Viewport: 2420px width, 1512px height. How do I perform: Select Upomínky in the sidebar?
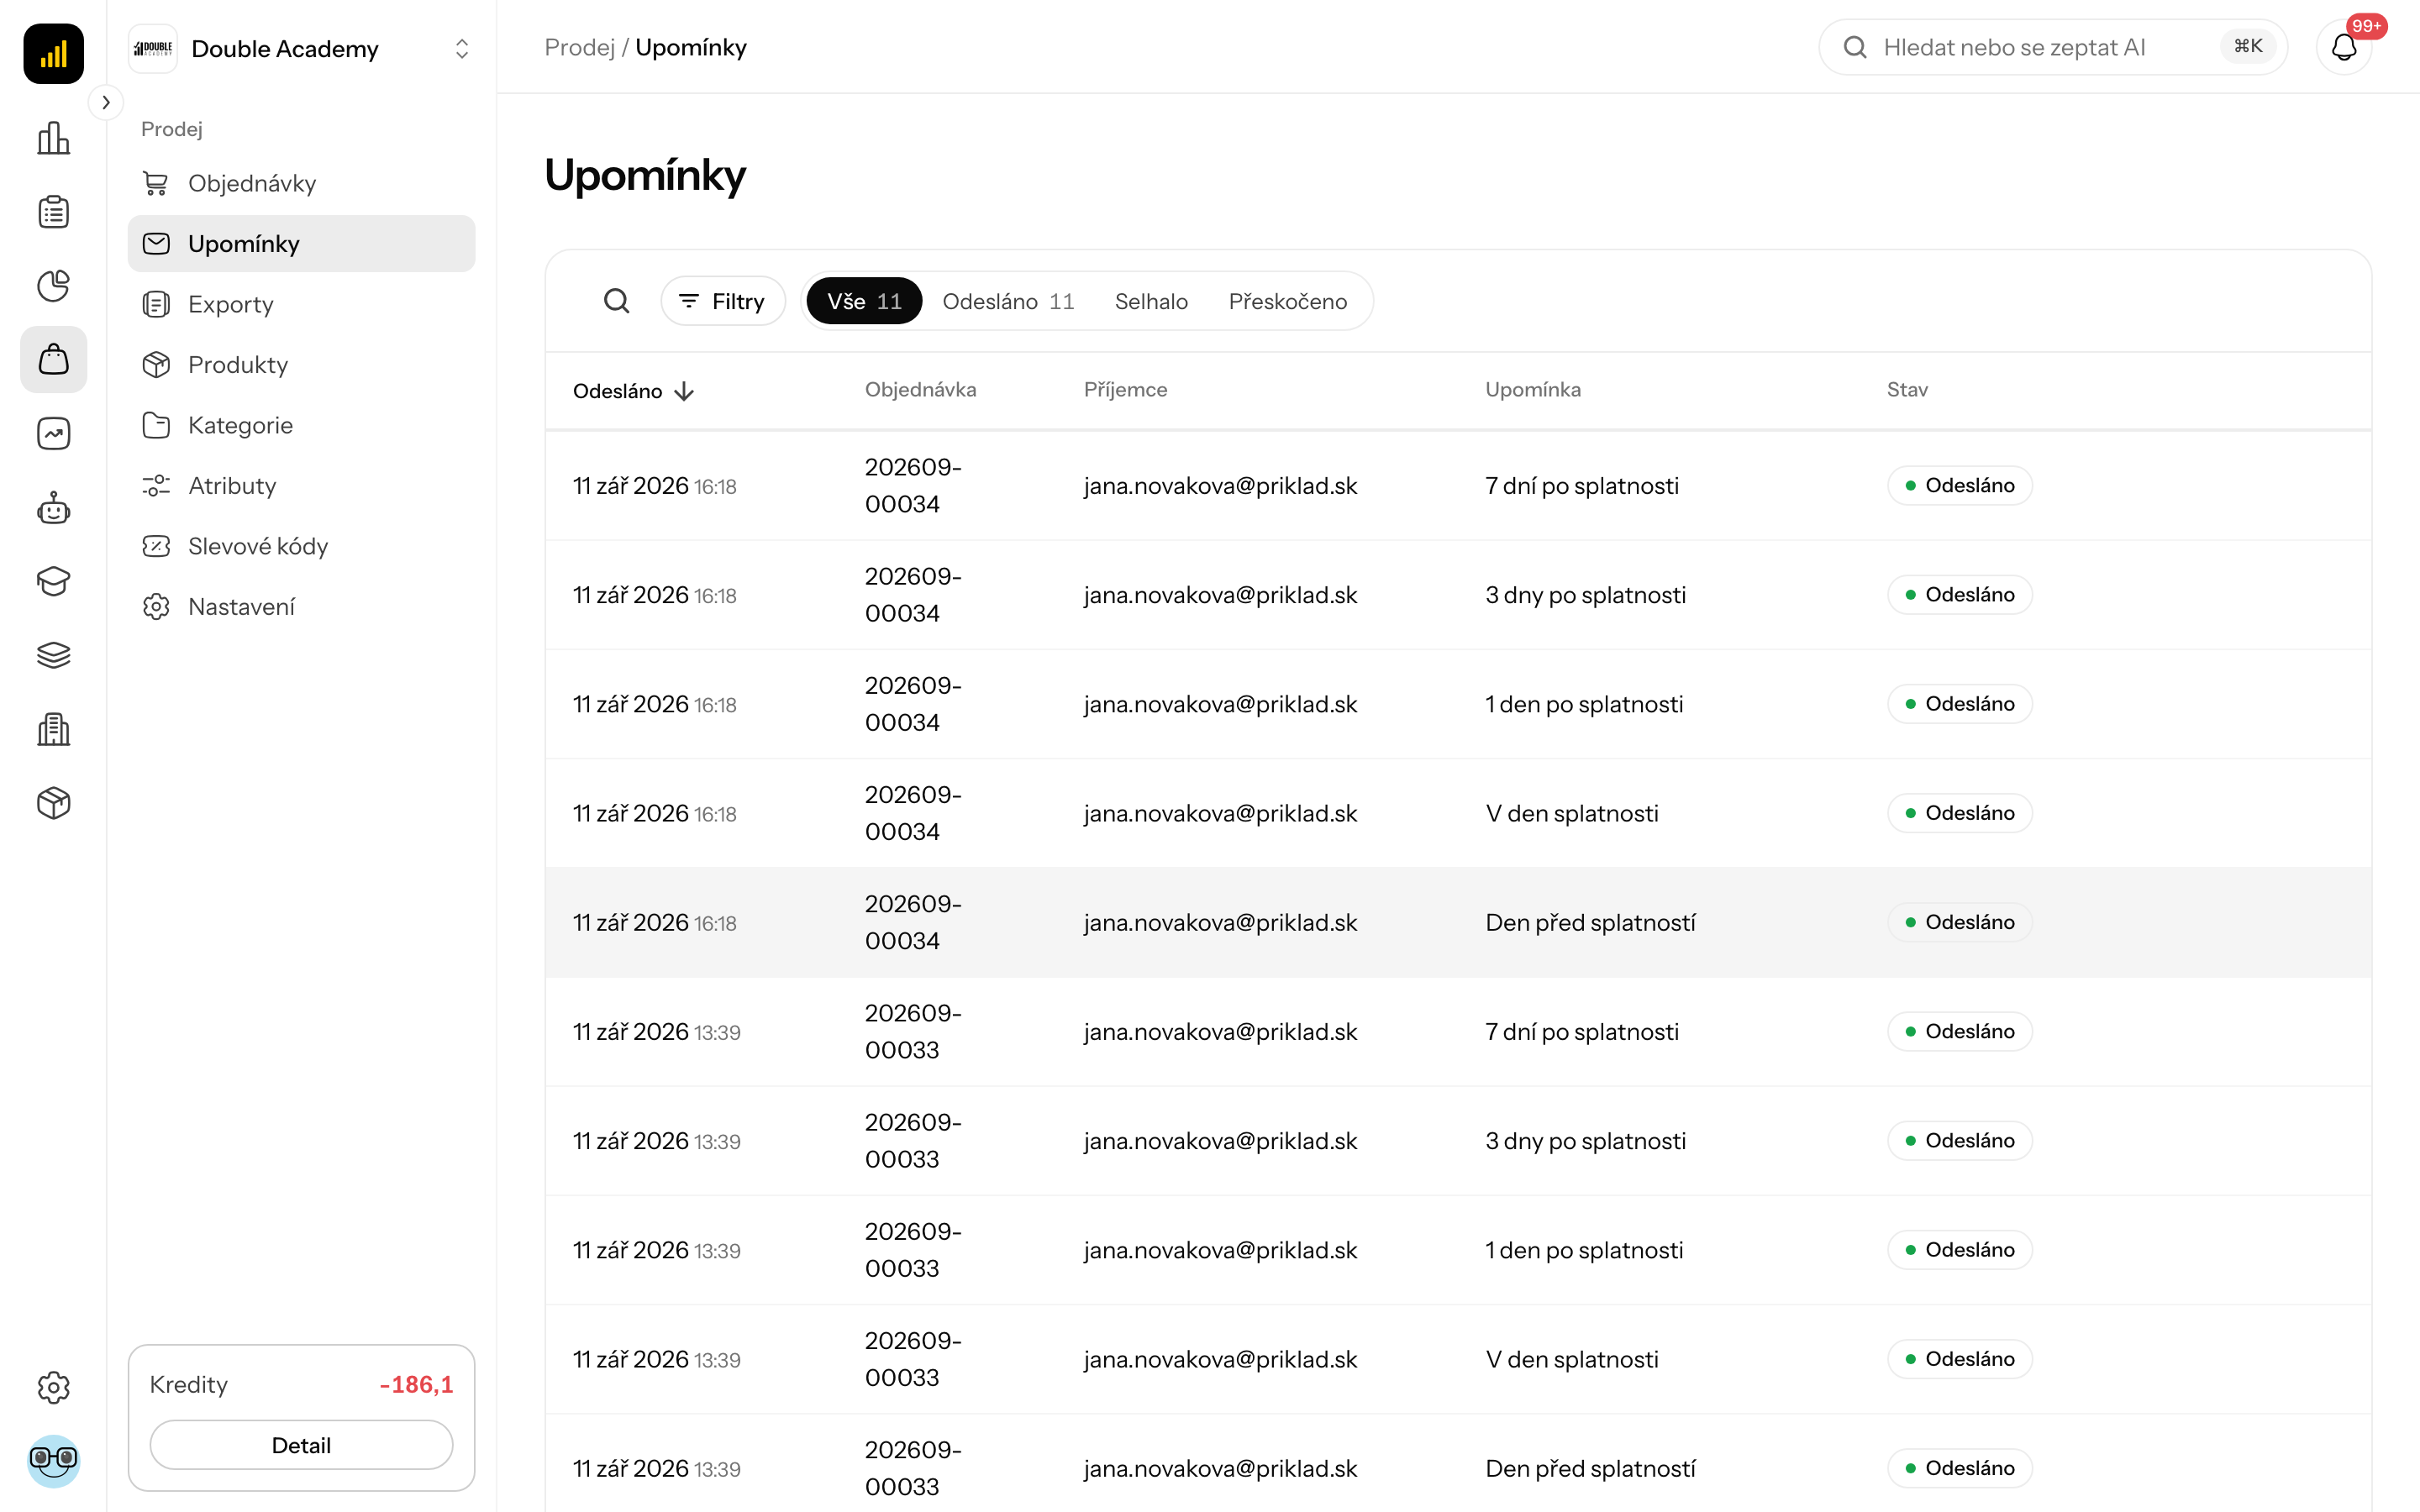(301, 243)
